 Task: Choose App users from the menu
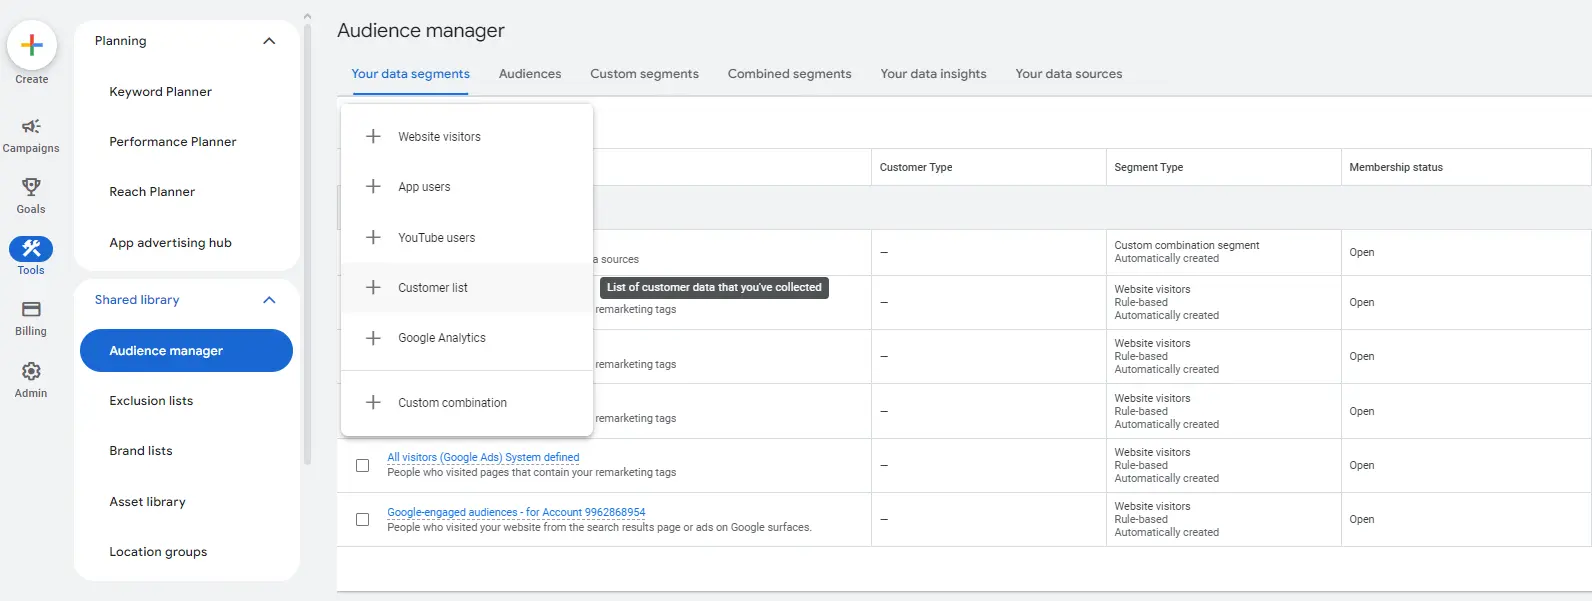tap(467, 186)
